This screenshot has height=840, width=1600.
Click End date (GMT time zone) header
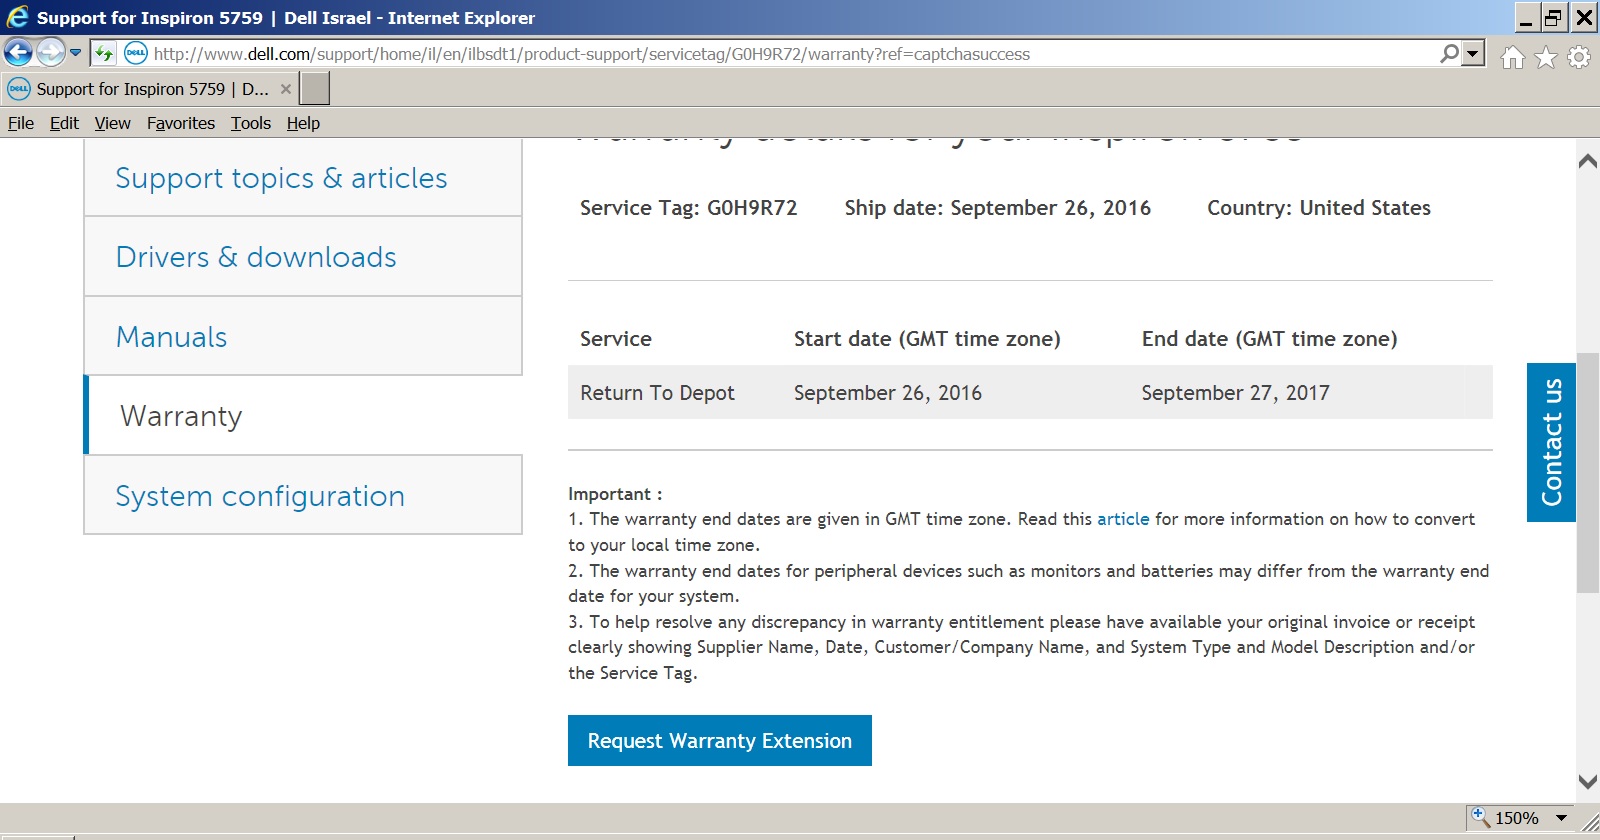(x=1270, y=339)
